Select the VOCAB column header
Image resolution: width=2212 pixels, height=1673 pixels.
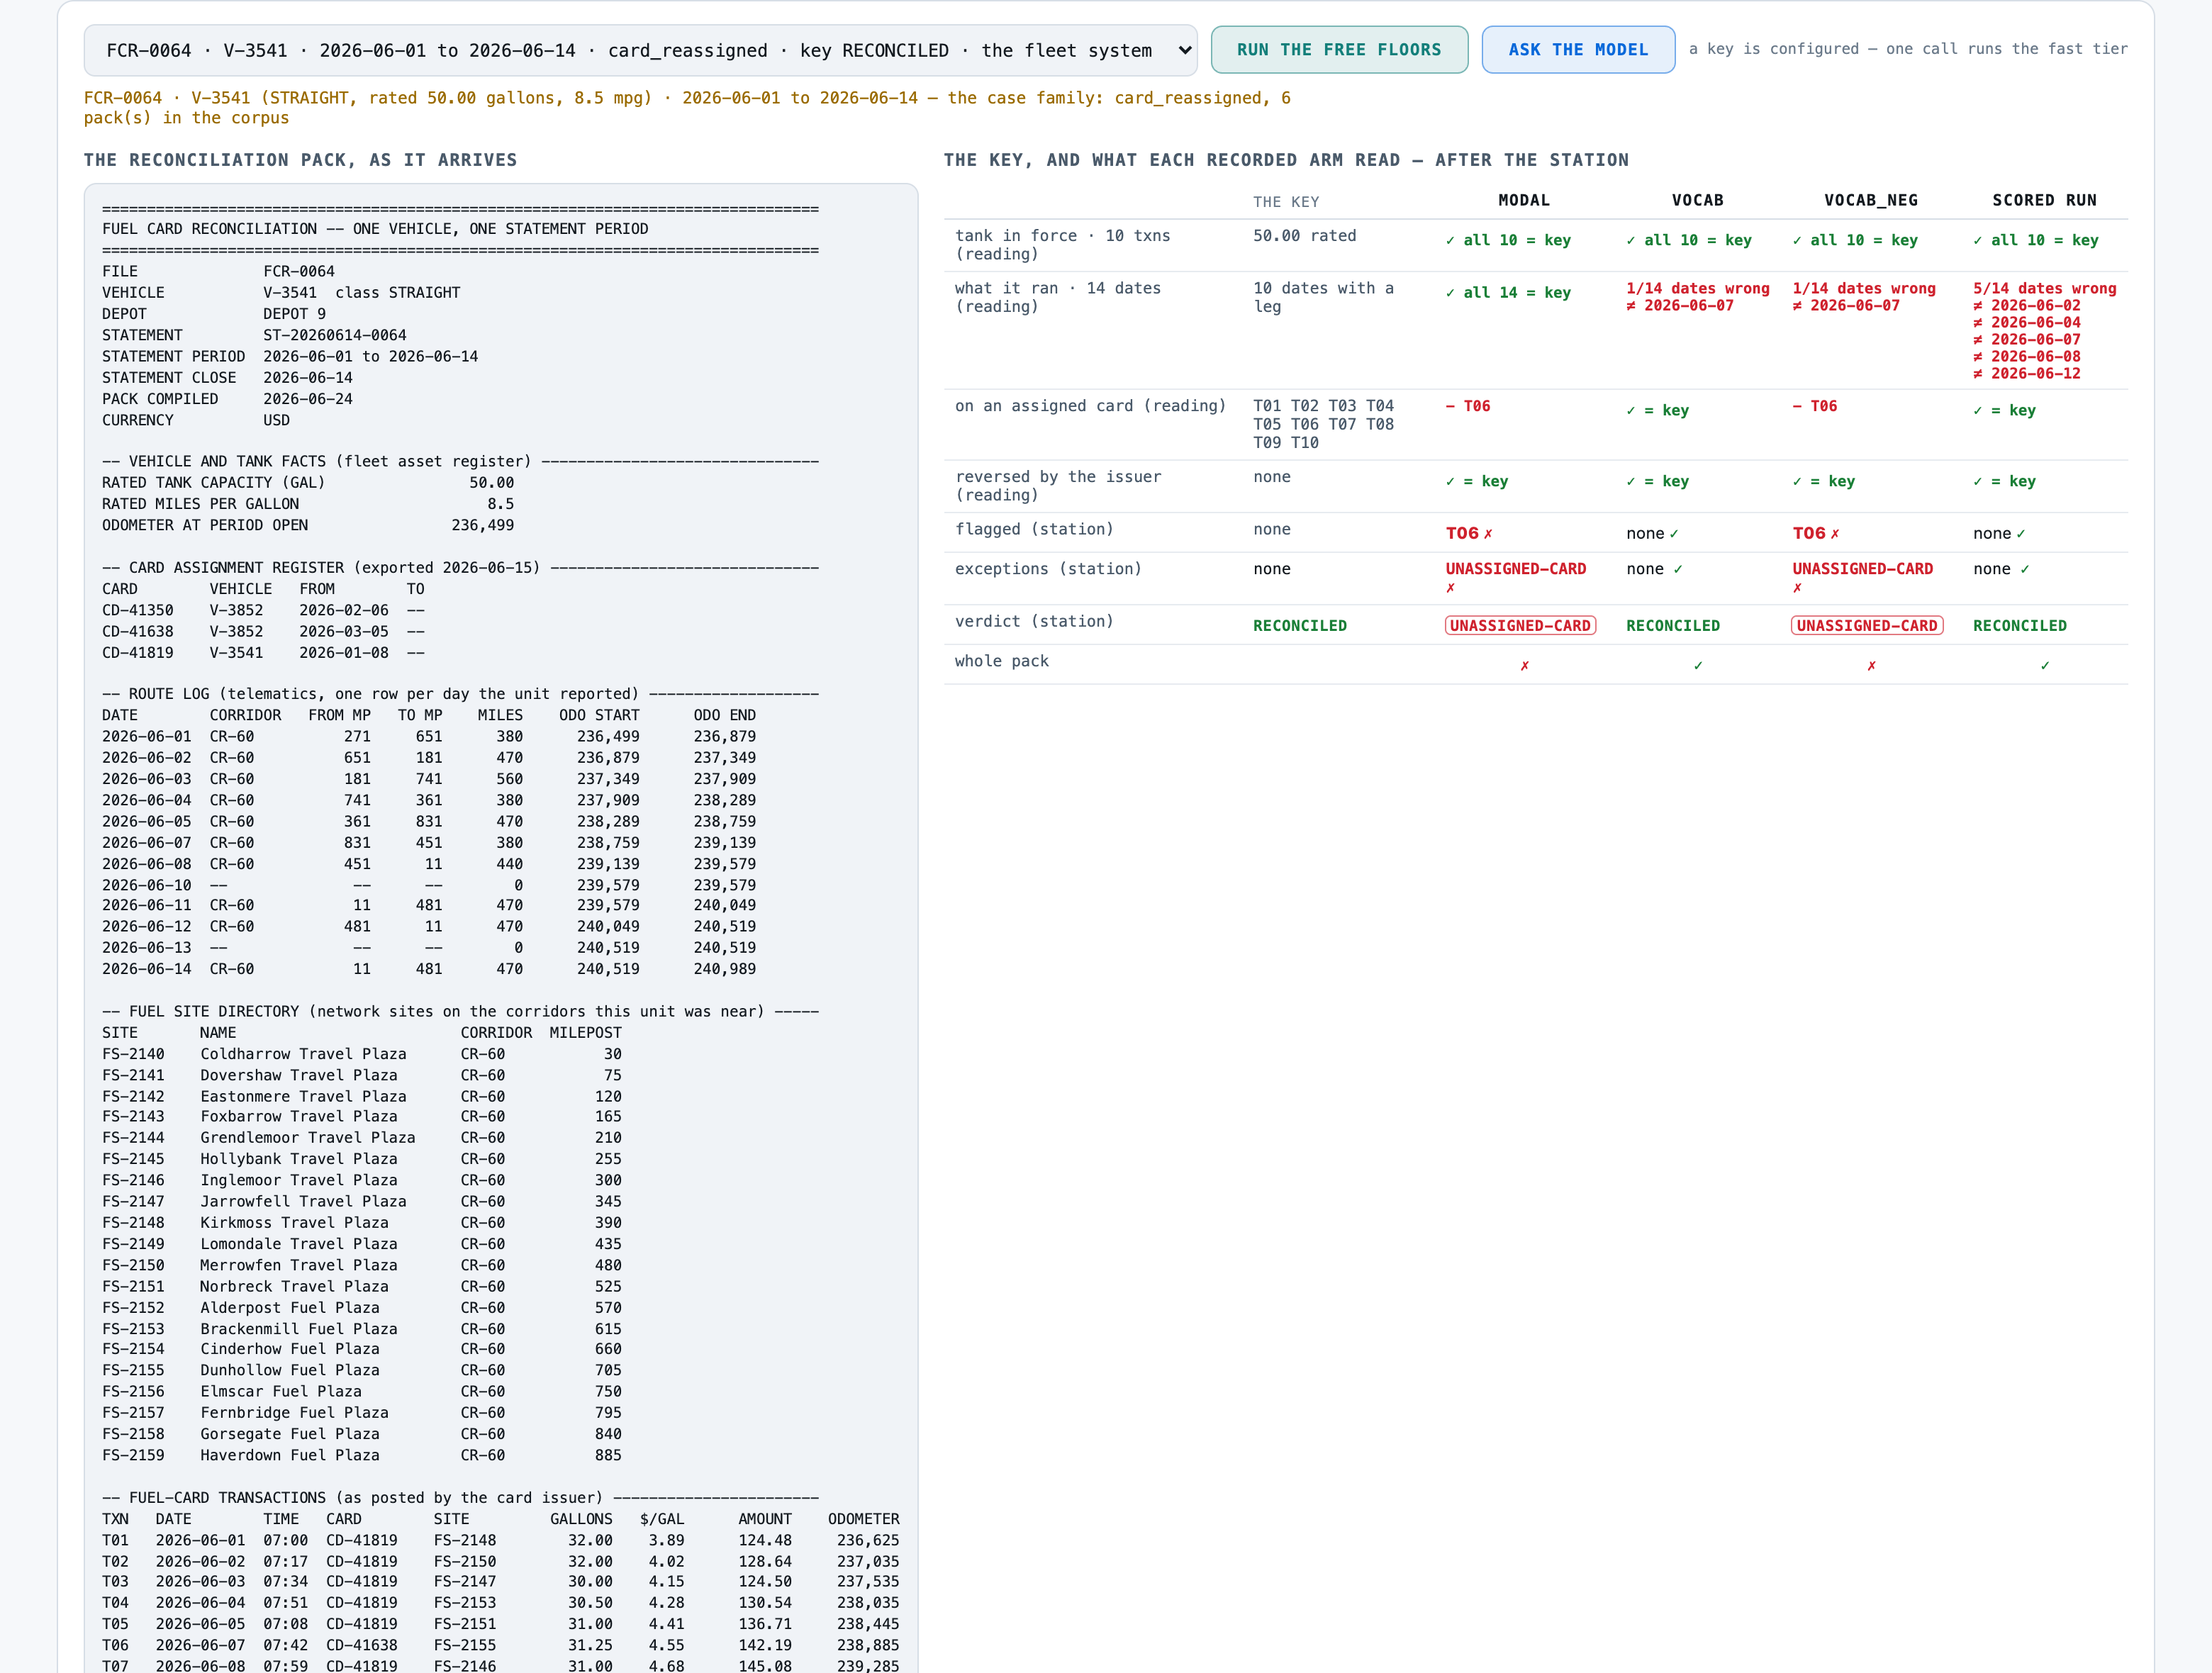[x=1698, y=200]
